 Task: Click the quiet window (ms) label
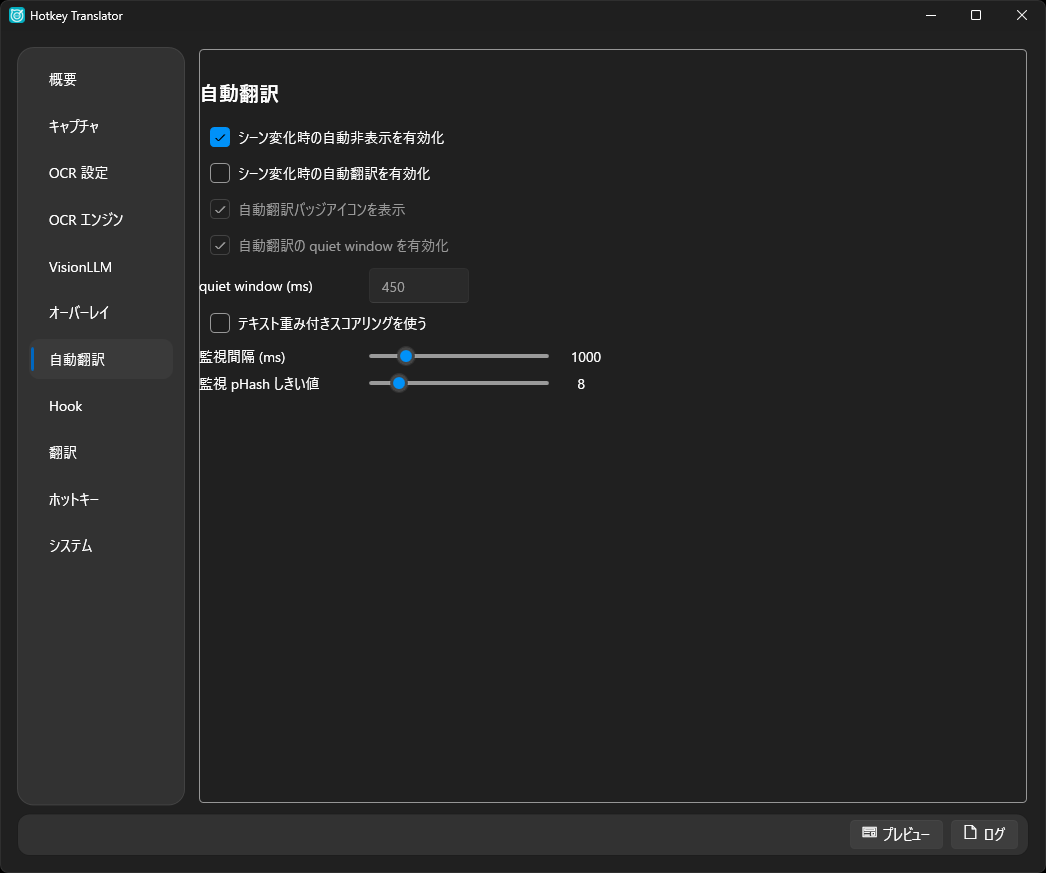click(256, 286)
